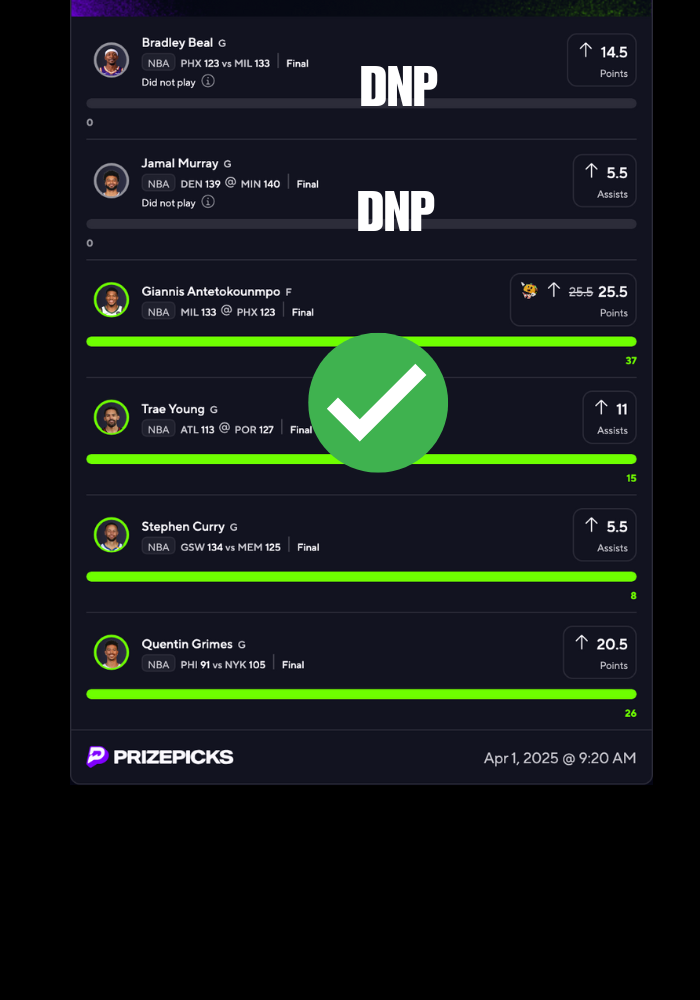Tap the PrizePicks logo icon

point(98,756)
